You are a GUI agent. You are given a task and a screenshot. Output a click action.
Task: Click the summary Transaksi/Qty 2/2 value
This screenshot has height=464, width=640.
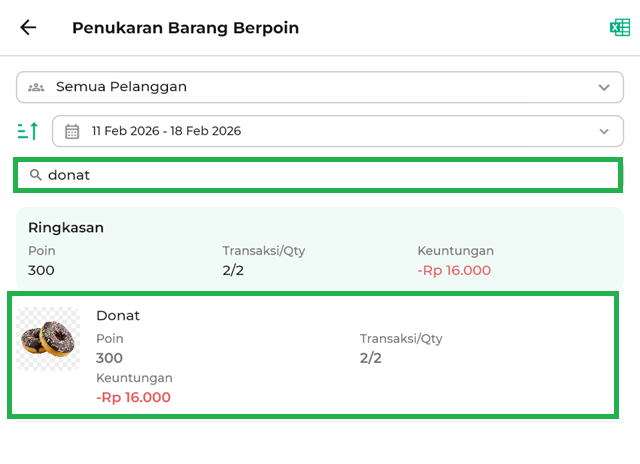233,270
